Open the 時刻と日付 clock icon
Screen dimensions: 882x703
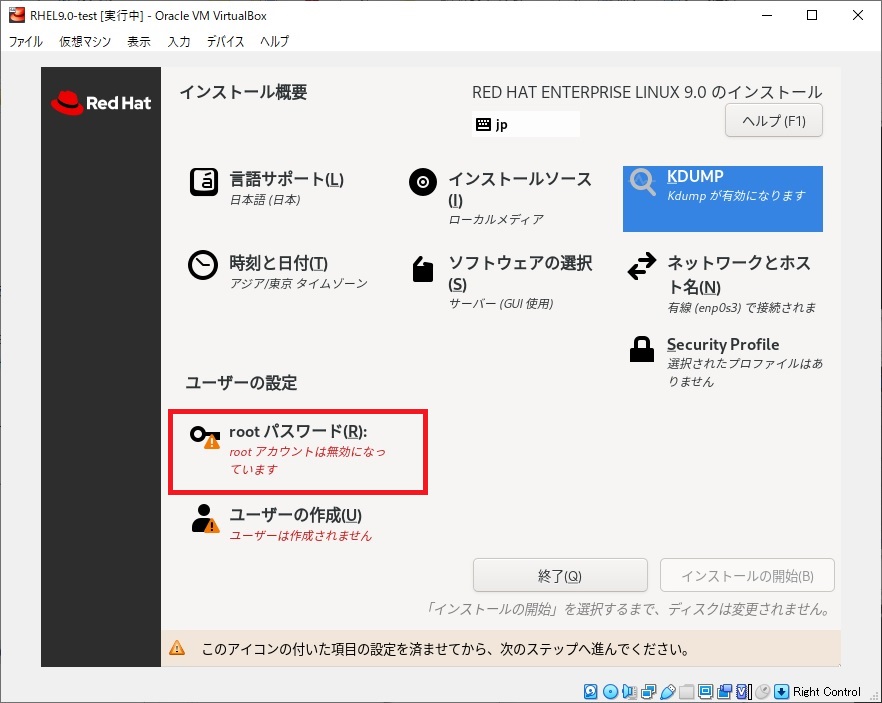click(x=202, y=265)
